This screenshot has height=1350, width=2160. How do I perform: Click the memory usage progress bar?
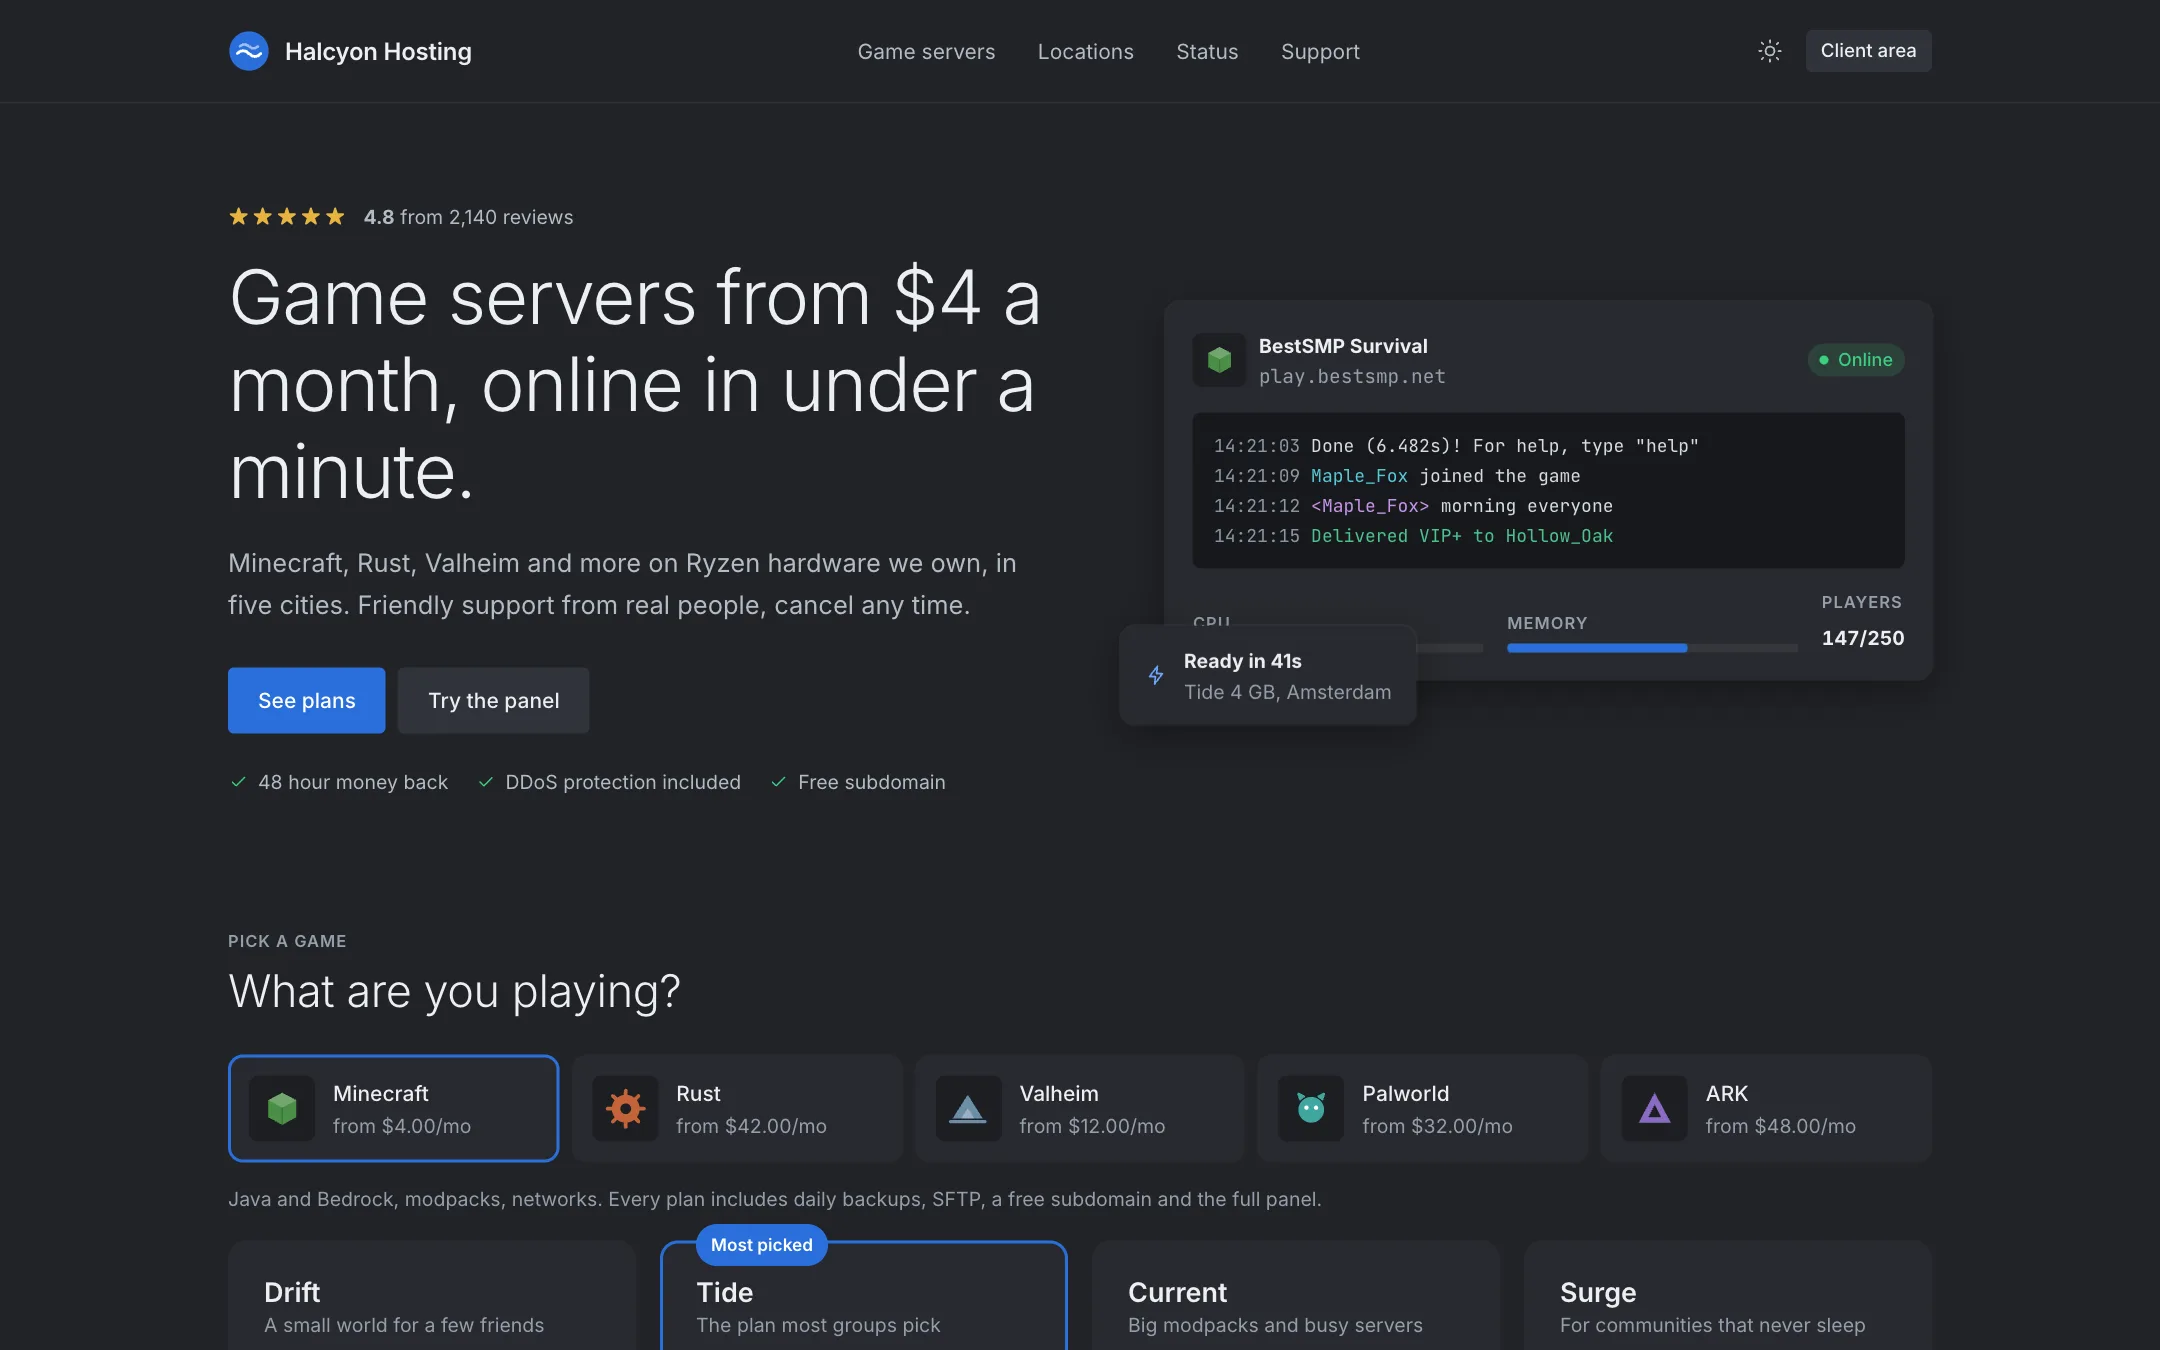click(x=1652, y=648)
